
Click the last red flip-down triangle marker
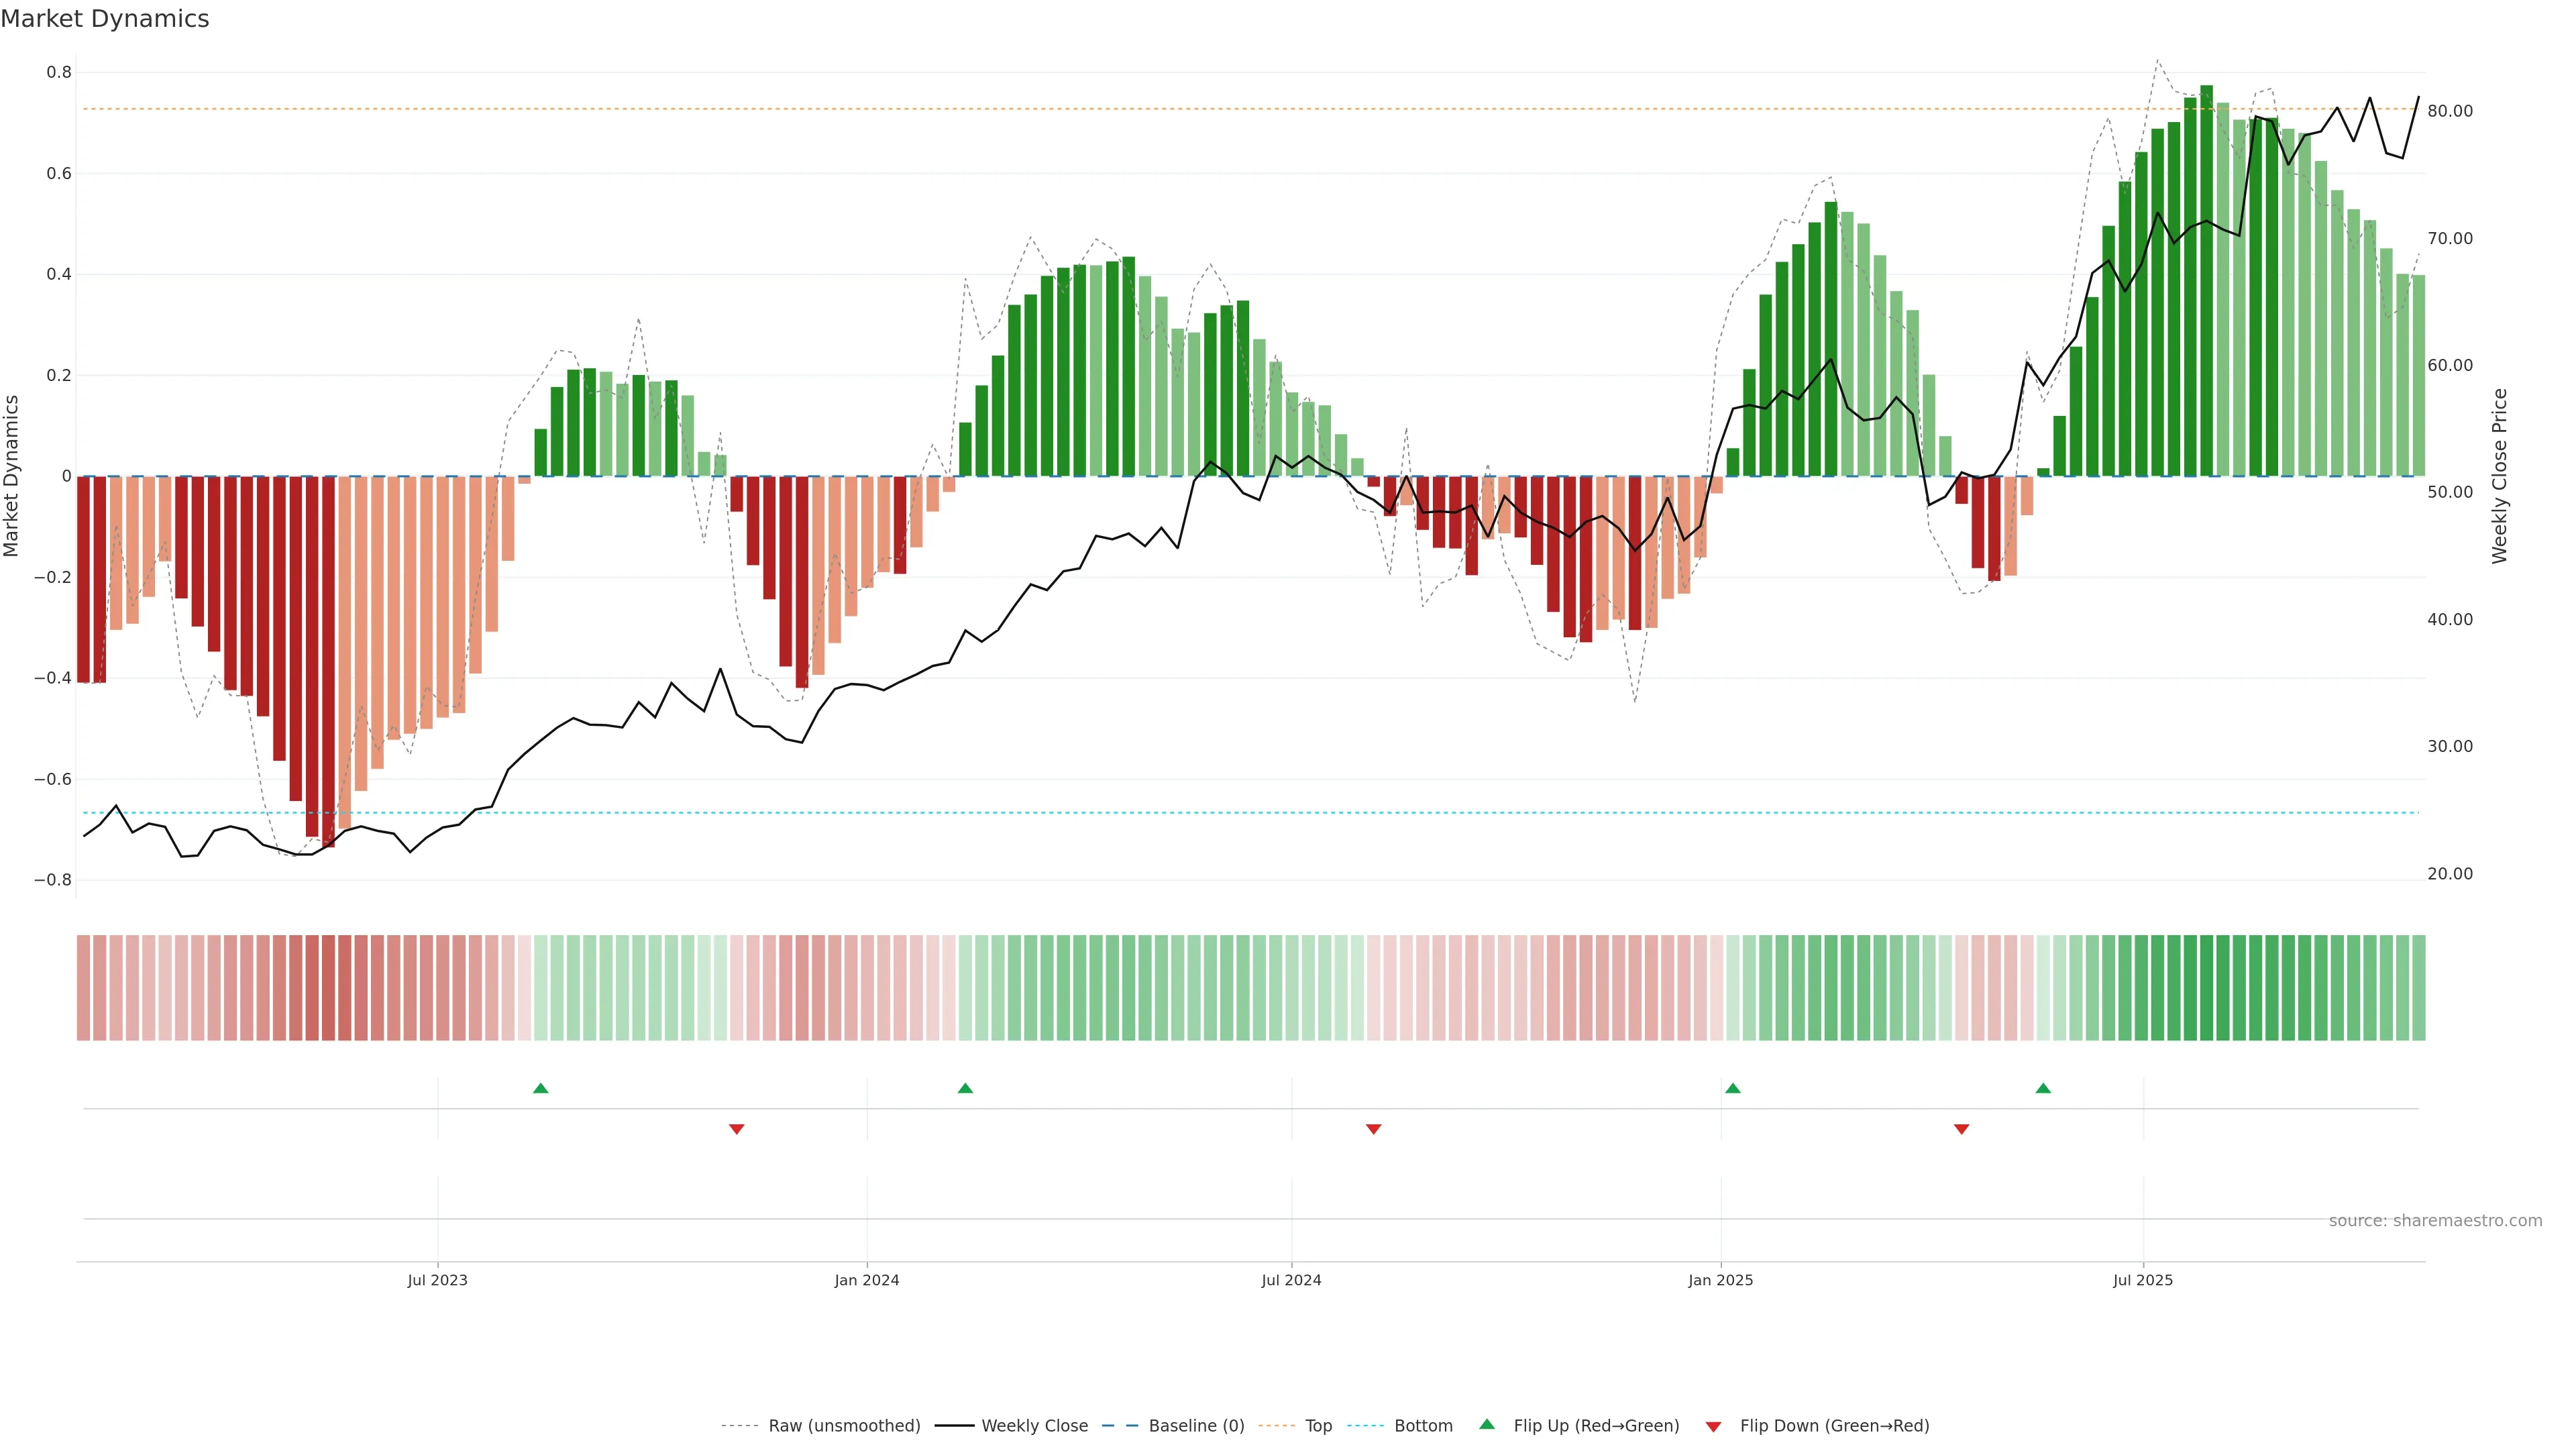1961,1129
